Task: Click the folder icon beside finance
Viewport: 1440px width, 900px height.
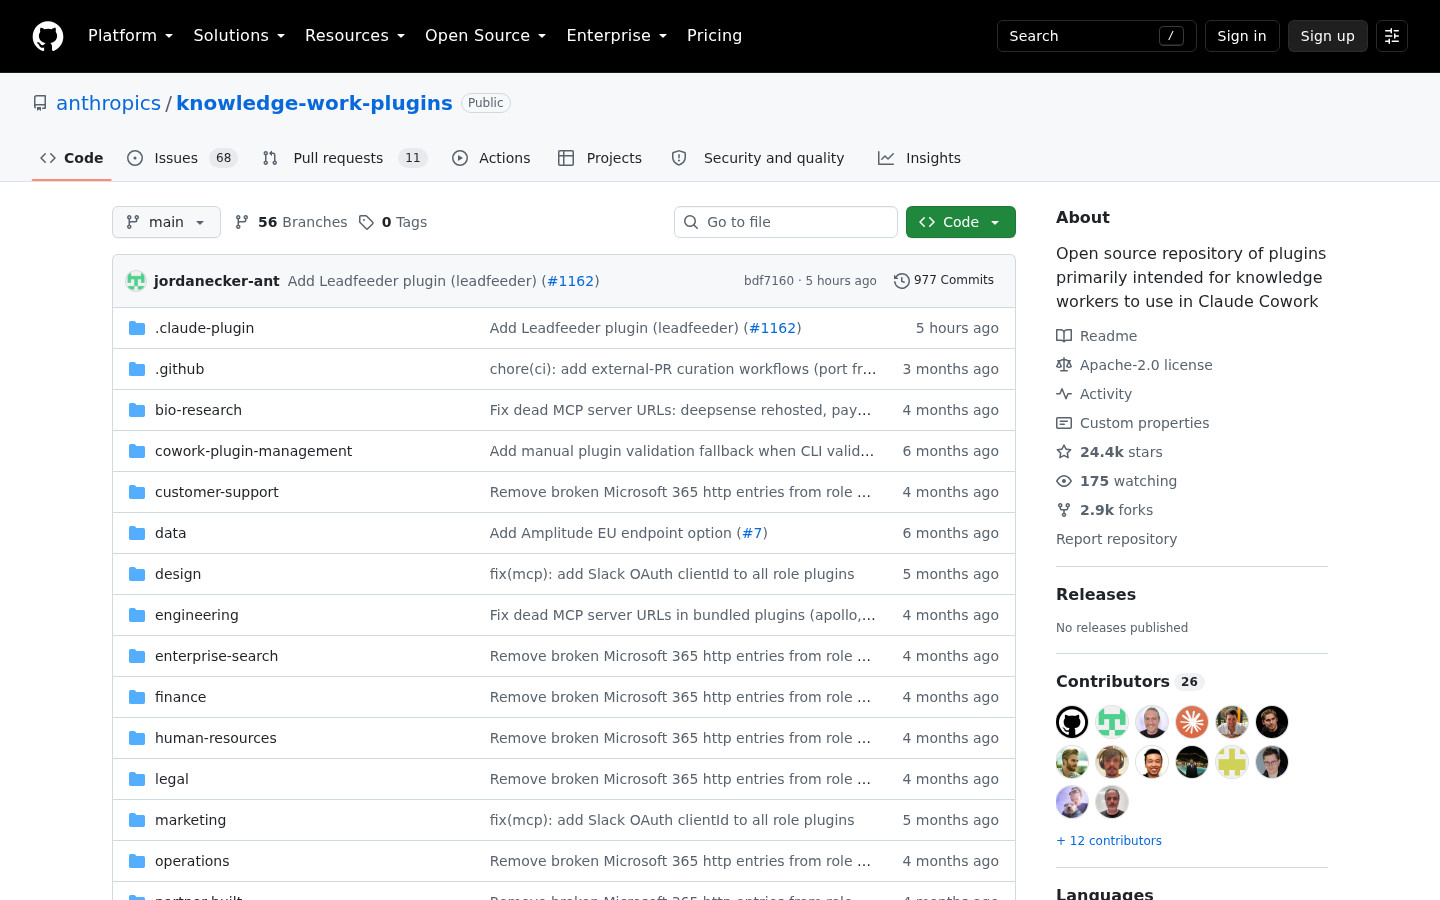Action: click(137, 697)
